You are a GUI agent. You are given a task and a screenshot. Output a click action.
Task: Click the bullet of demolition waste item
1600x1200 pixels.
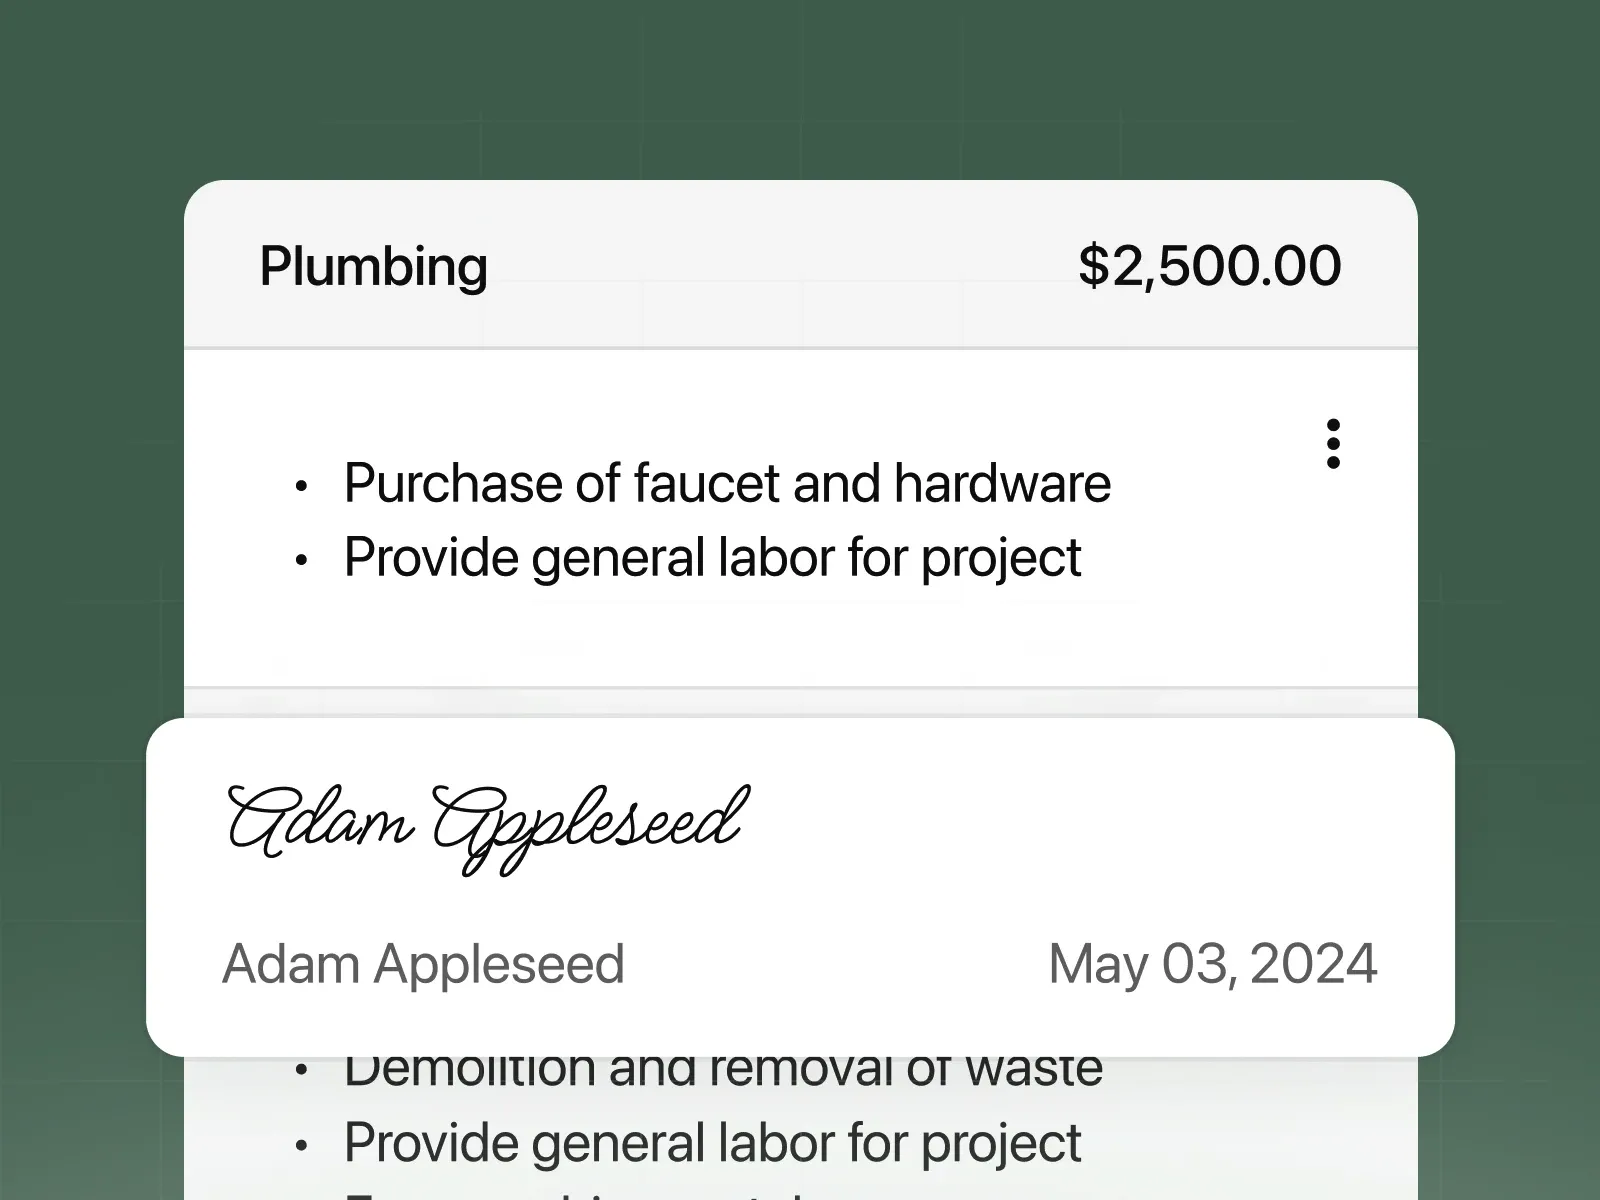[x=301, y=1070]
